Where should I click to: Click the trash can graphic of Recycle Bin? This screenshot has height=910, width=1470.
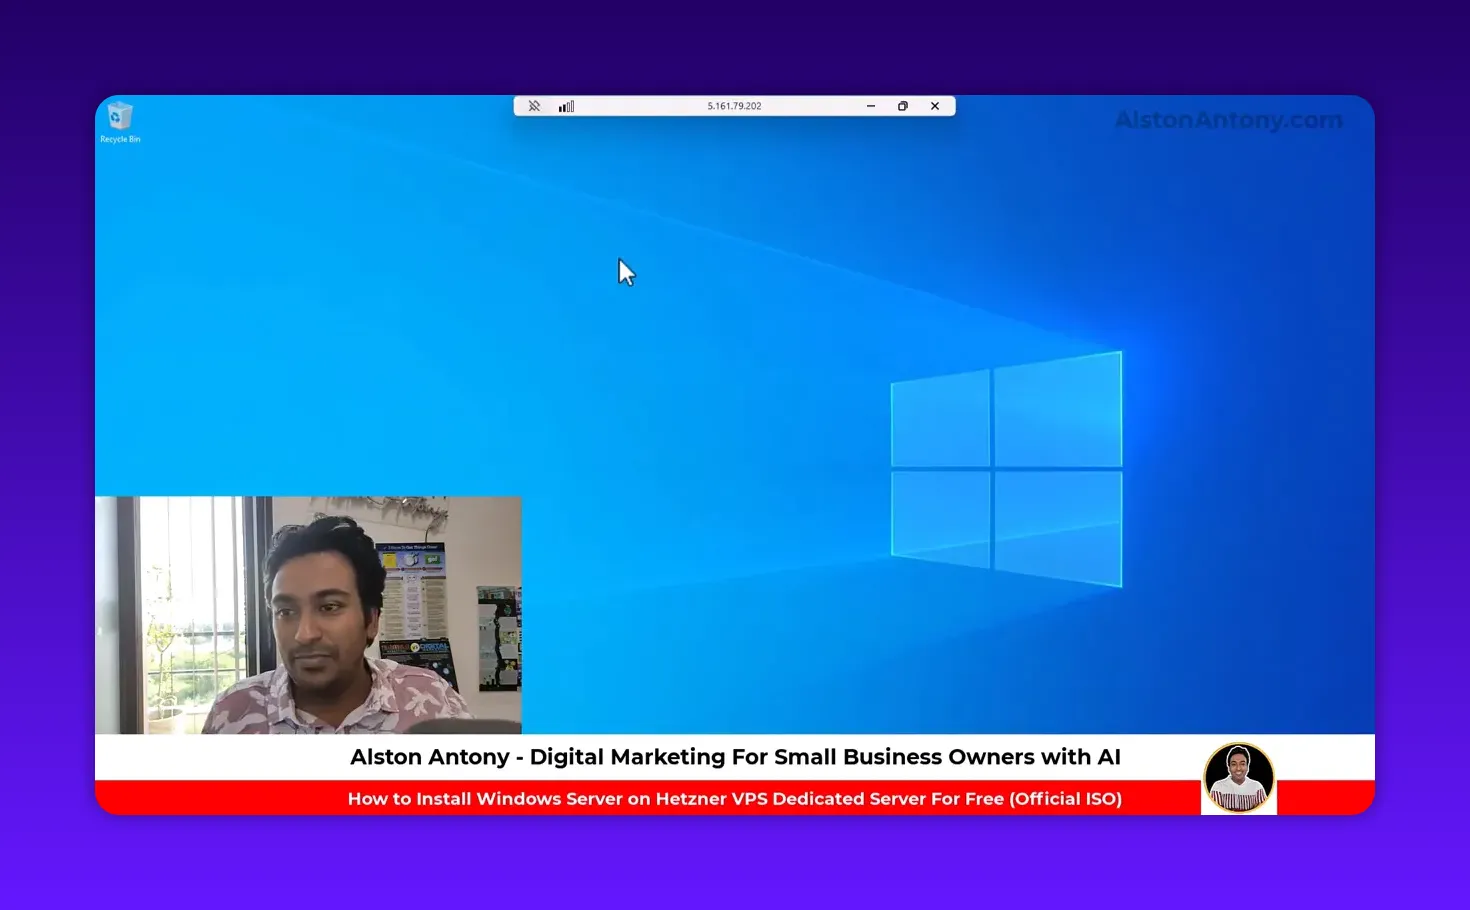click(120, 115)
